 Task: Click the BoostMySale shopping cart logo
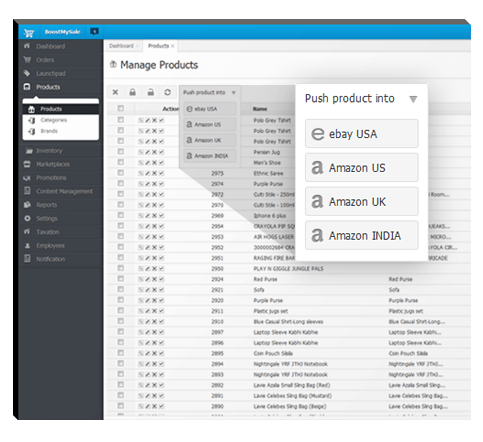point(29,32)
